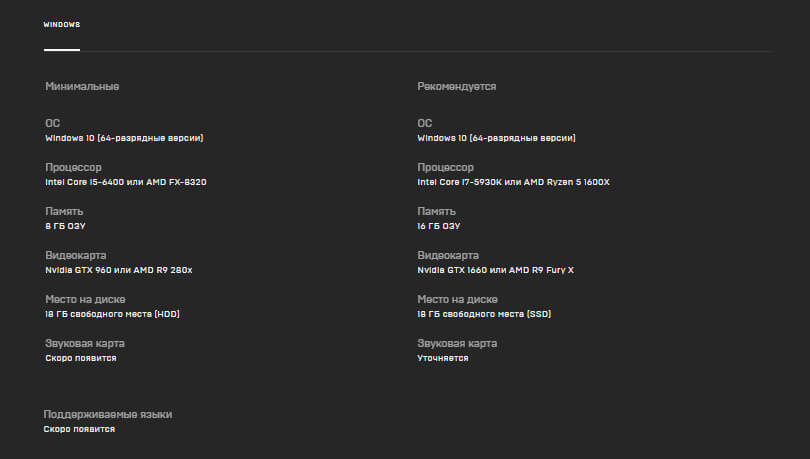This screenshot has width=810, height=459.
Task: Click recommended OS Windows 10 text
Action: click(496, 138)
